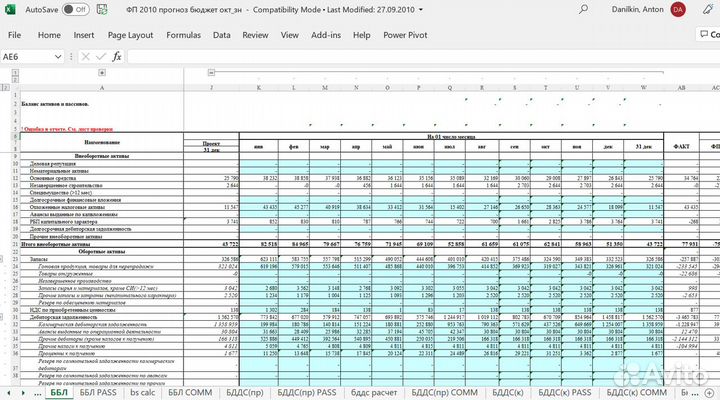The height and width of the screenshot is (400, 720).
Task: Click the Insert Function fx icon
Action: [x=117, y=56]
